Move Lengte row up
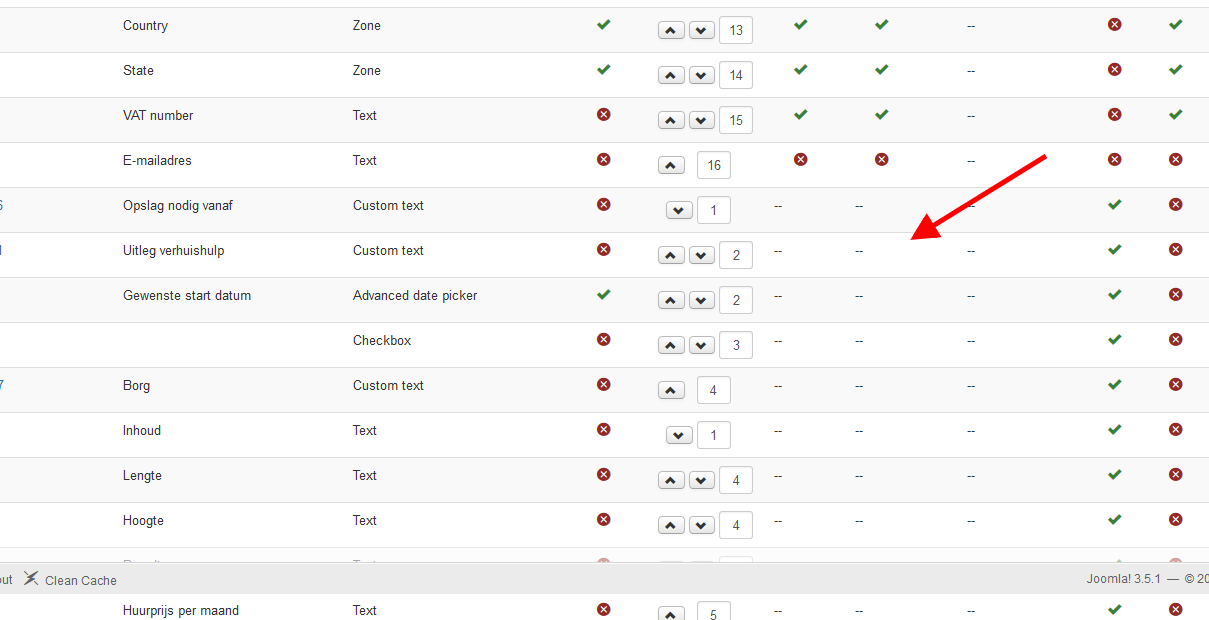This screenshot has width=1209, height=620. (x=671, y=480)
